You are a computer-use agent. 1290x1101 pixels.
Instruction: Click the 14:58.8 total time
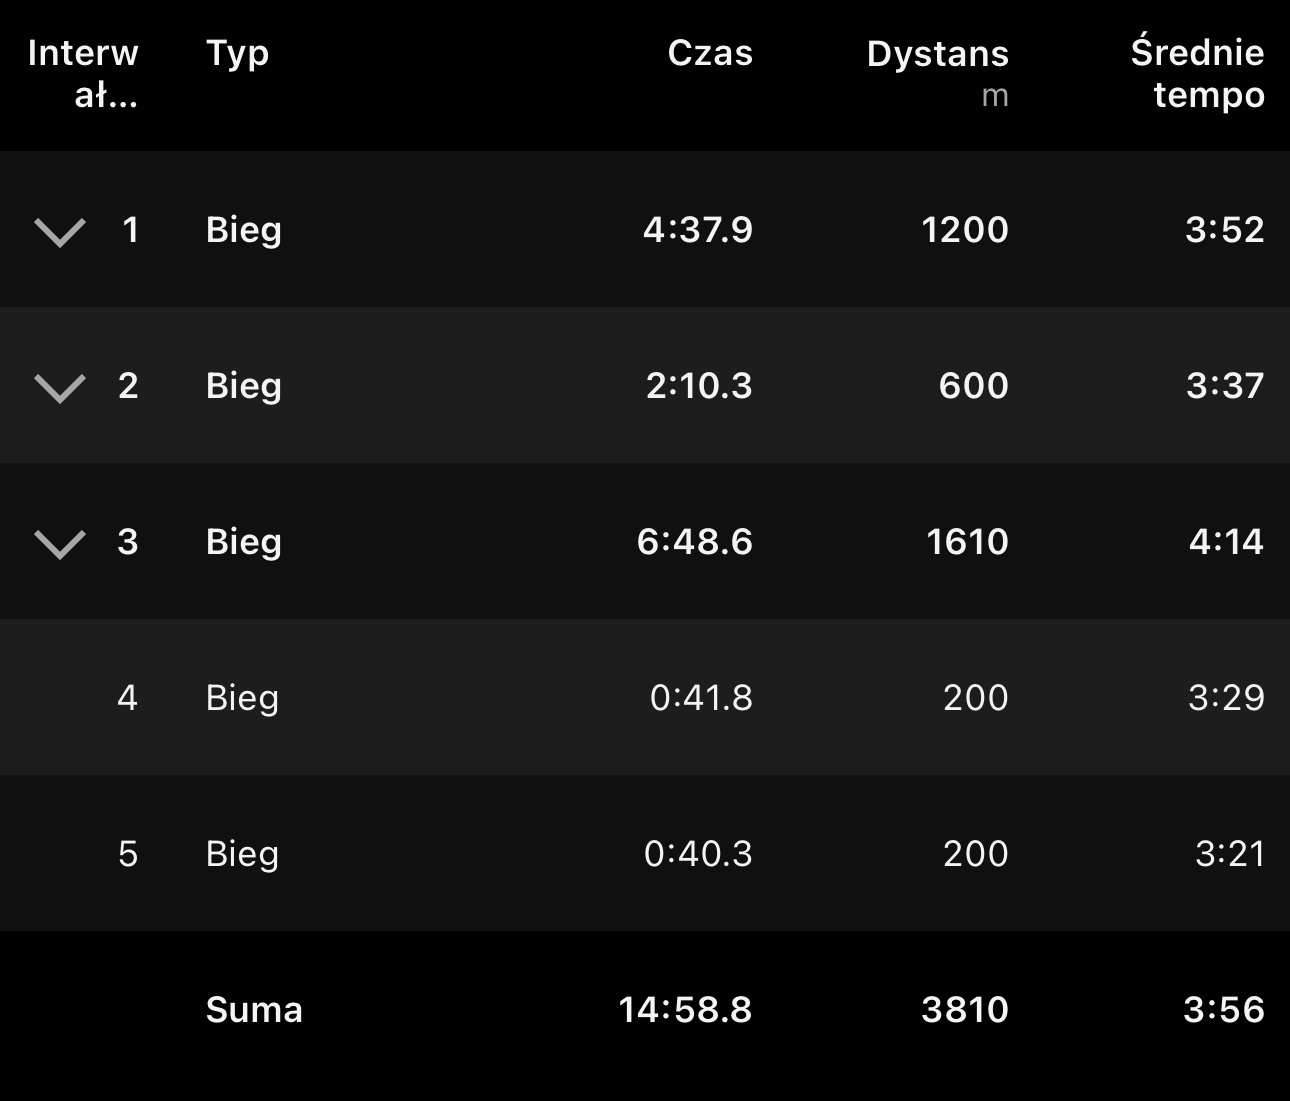685,1010
